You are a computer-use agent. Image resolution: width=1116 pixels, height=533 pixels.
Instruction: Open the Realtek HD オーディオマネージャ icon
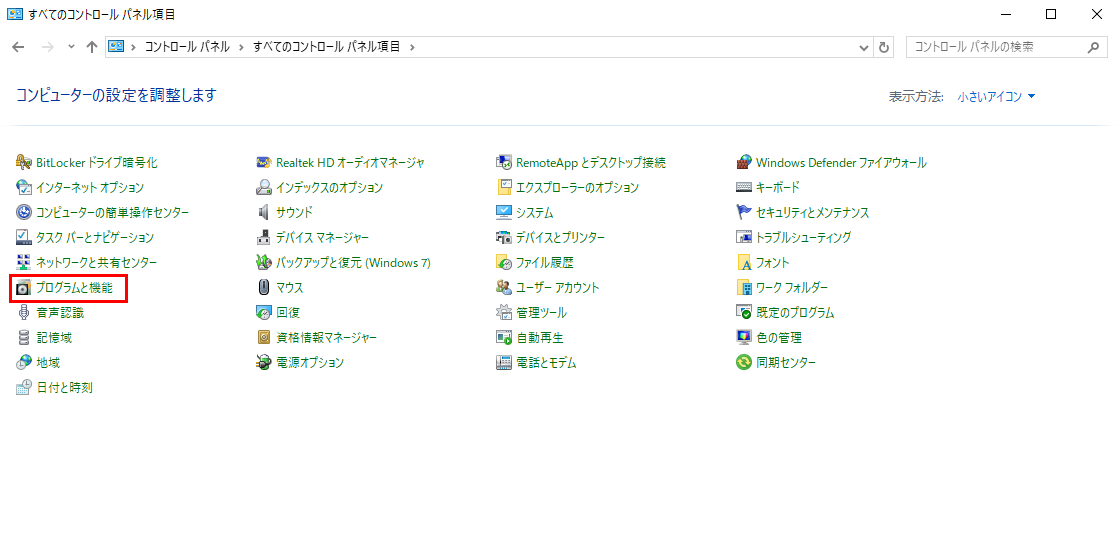[264, 163]
